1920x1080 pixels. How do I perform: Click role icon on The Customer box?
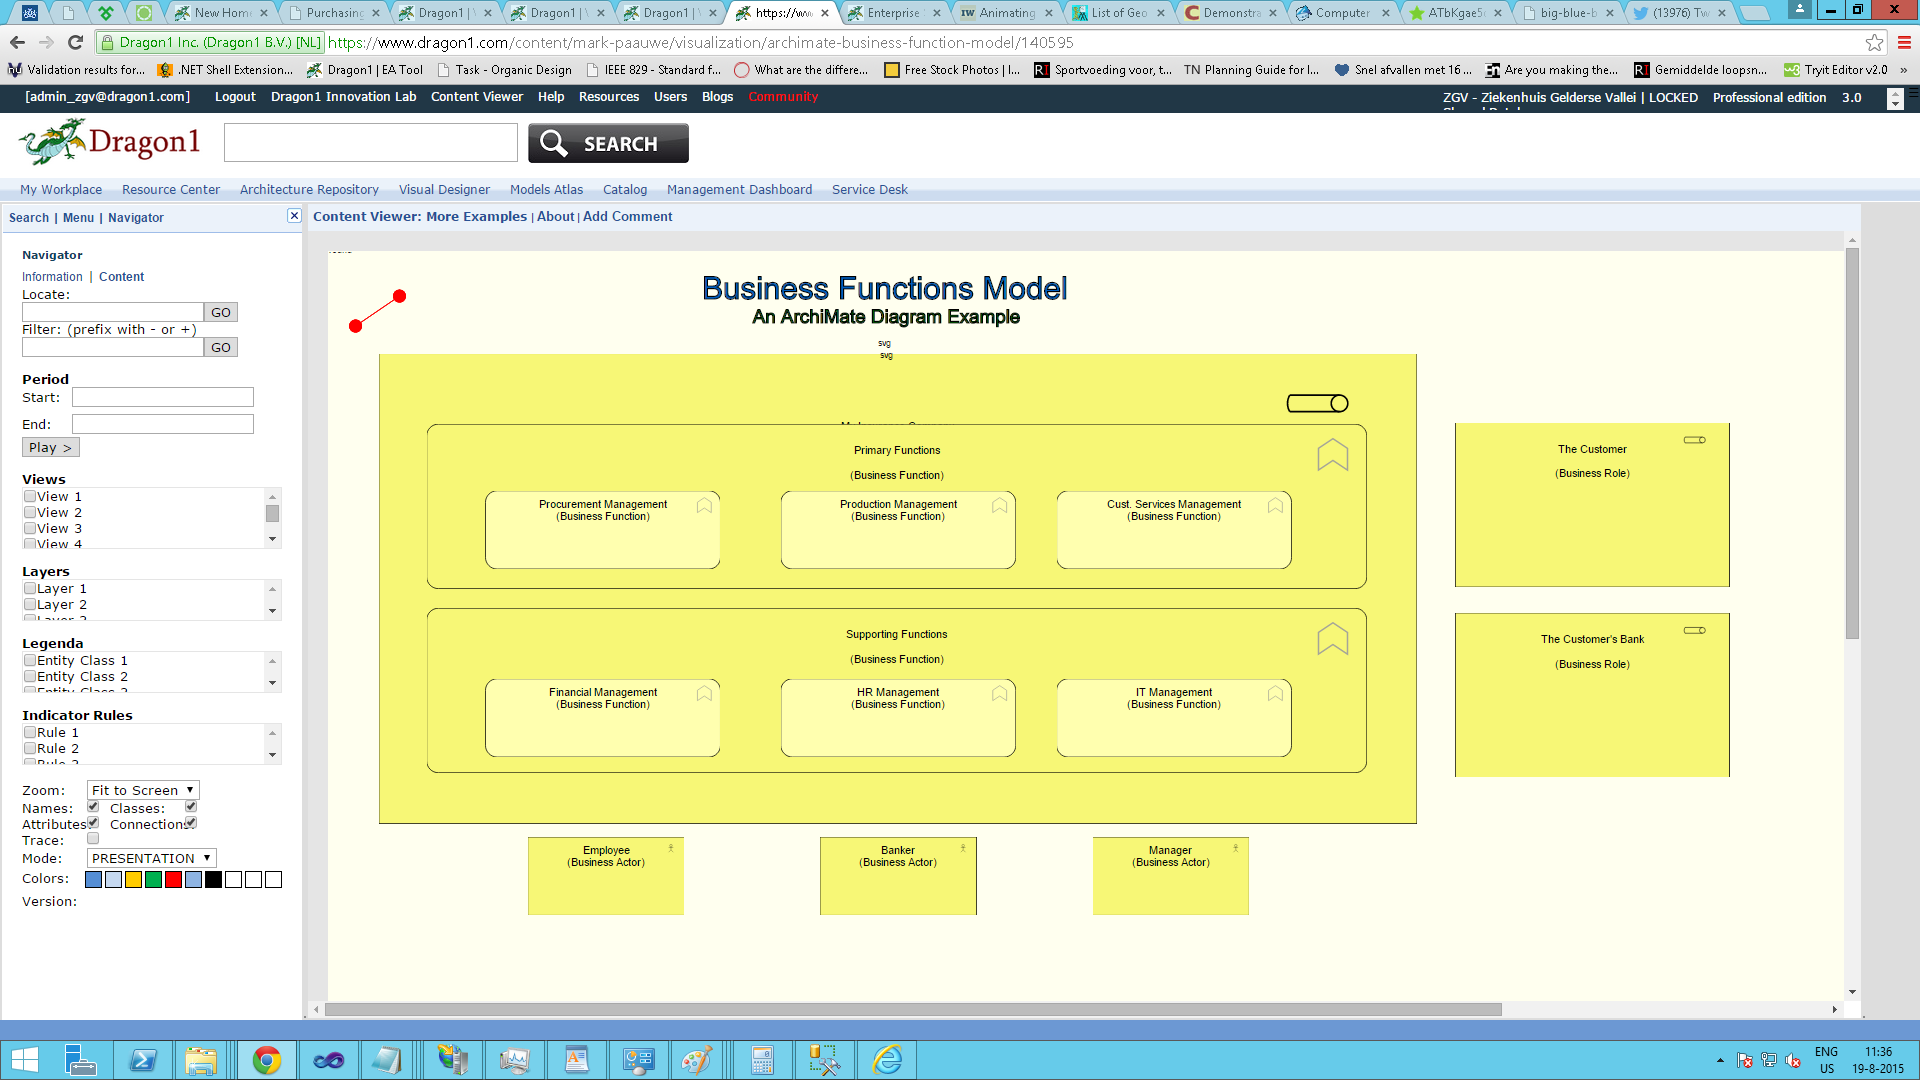coord(1694,440)
